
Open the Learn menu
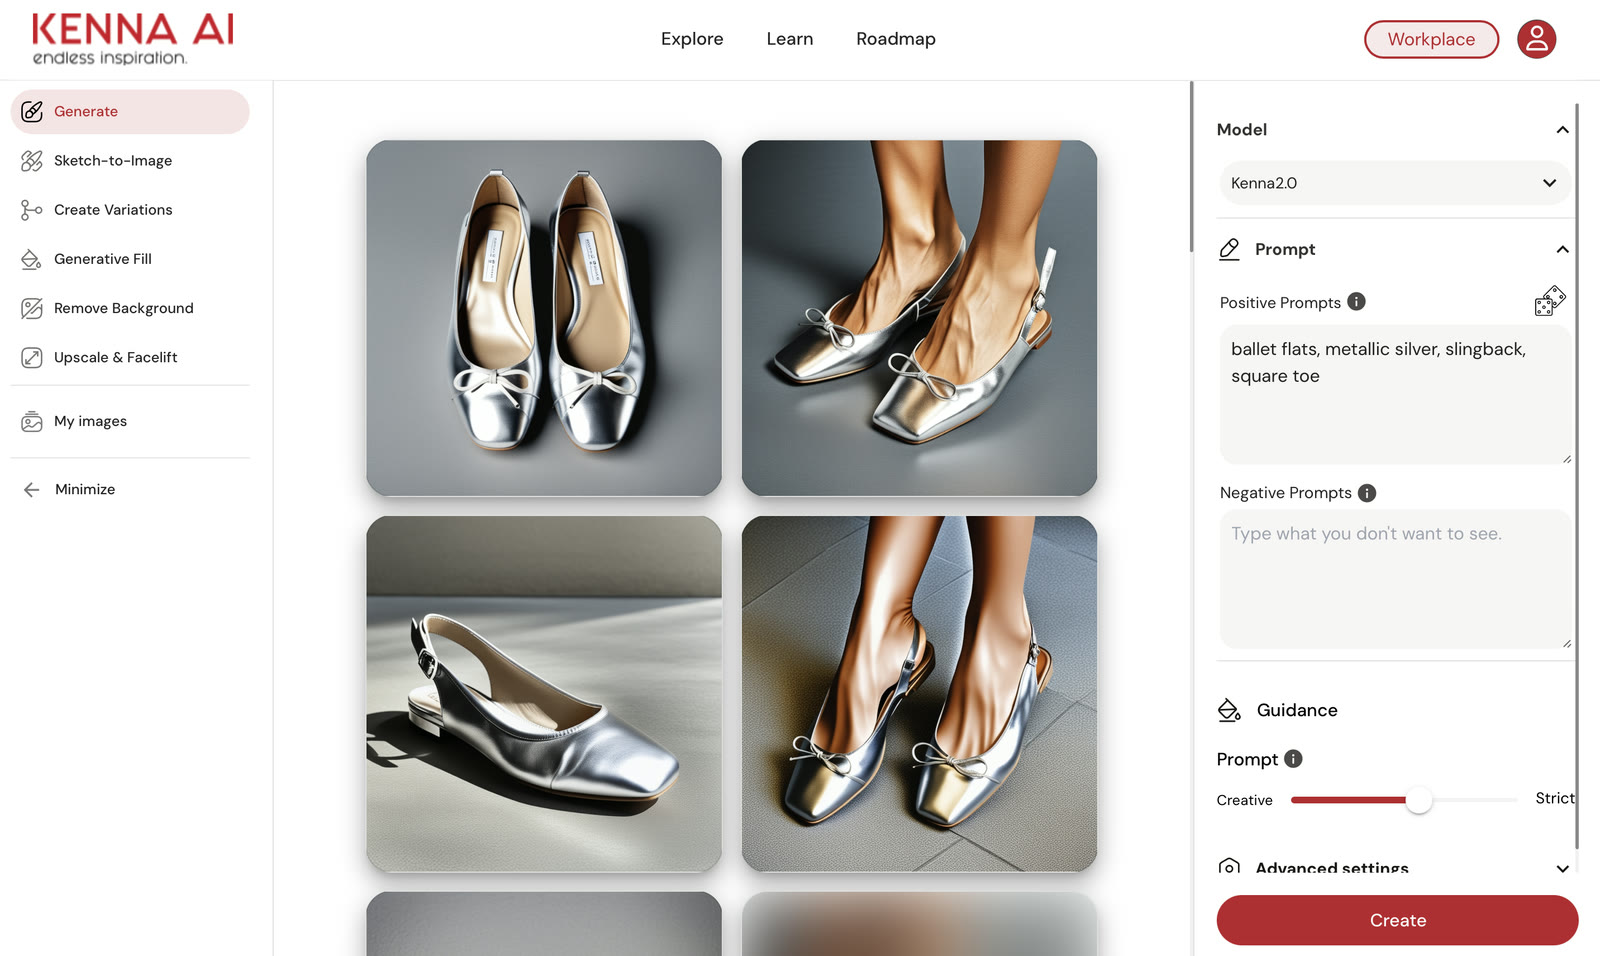(790, 39)
